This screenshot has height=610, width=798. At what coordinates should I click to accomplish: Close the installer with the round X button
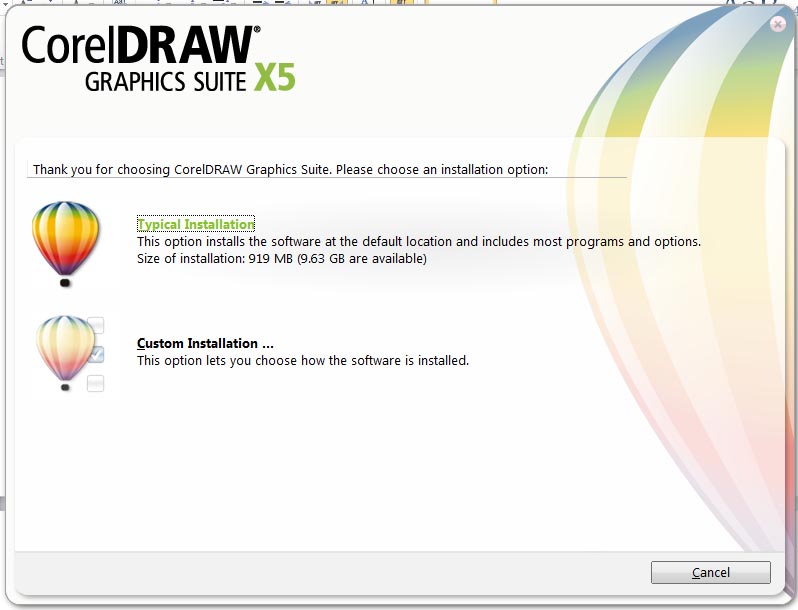point(778,24)
